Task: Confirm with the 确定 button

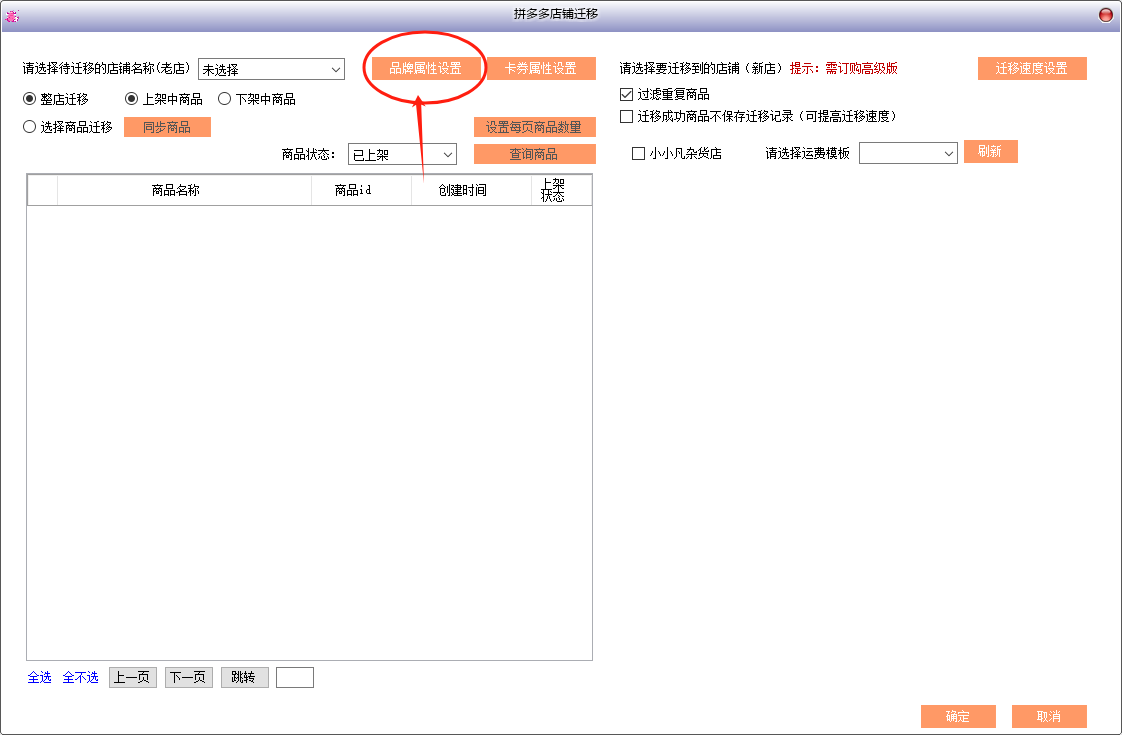Action: 958,716
